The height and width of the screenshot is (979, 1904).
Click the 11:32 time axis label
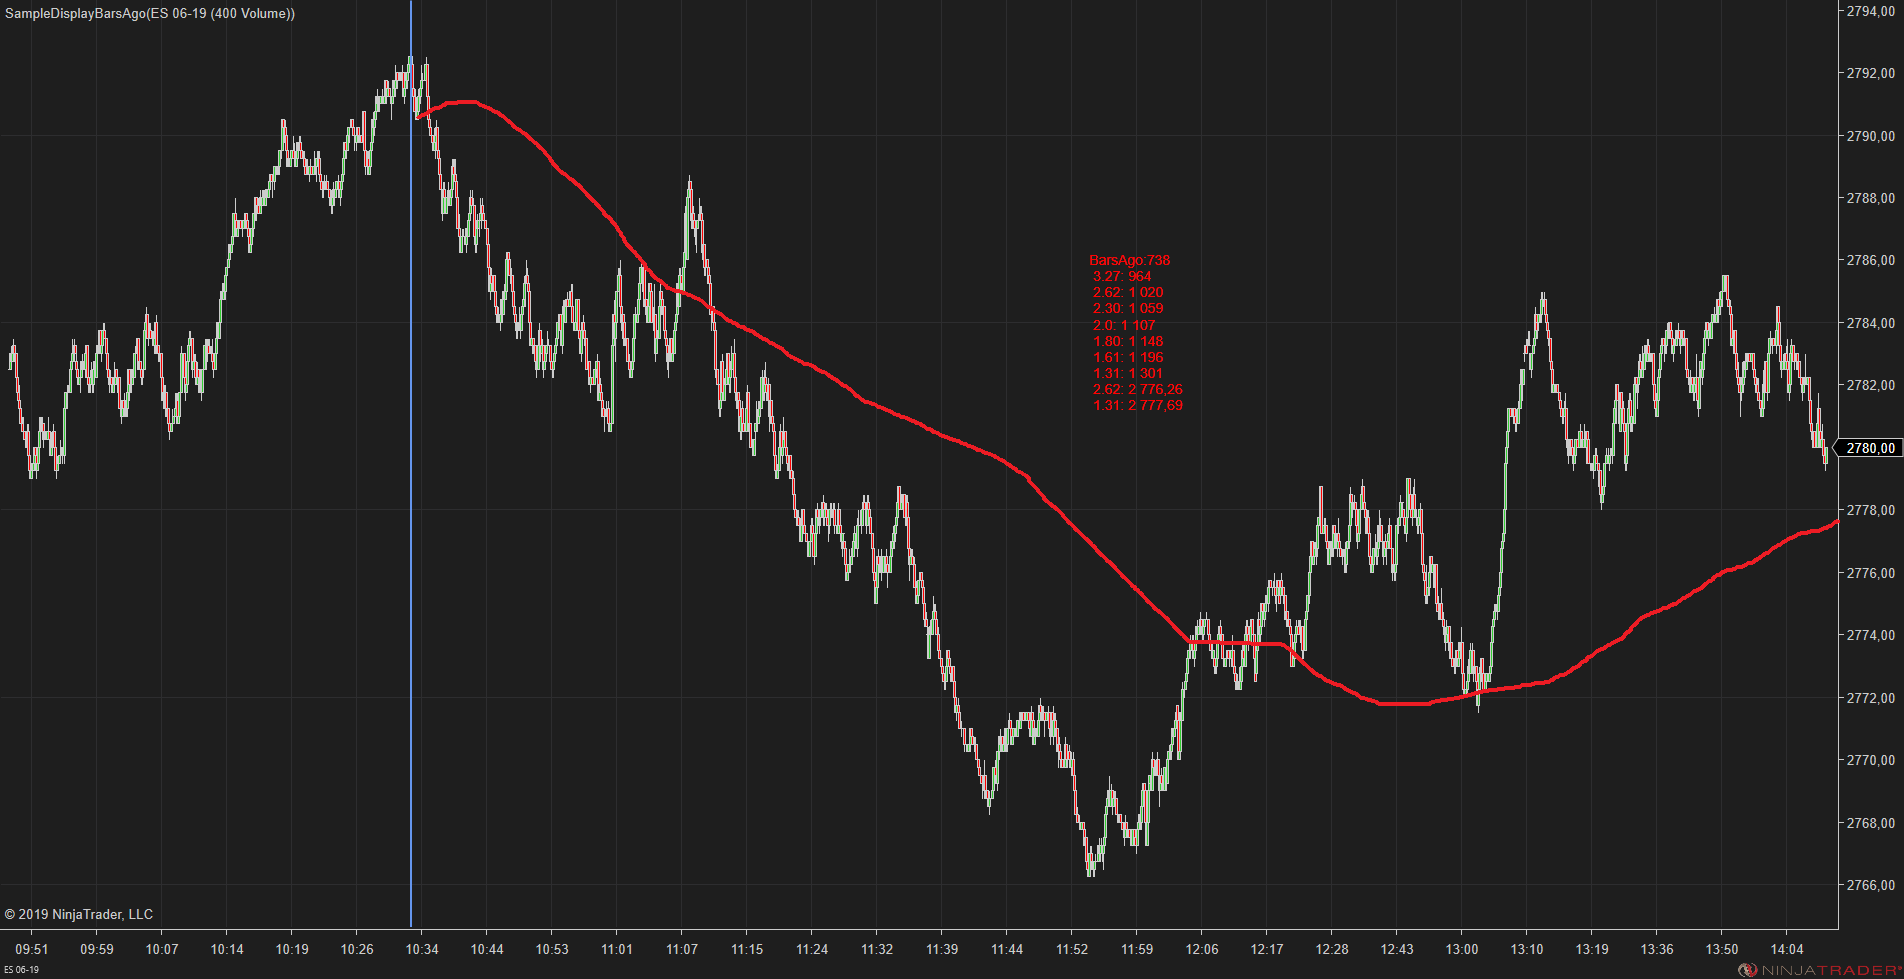pyautogui.click(x=877, y=949)
